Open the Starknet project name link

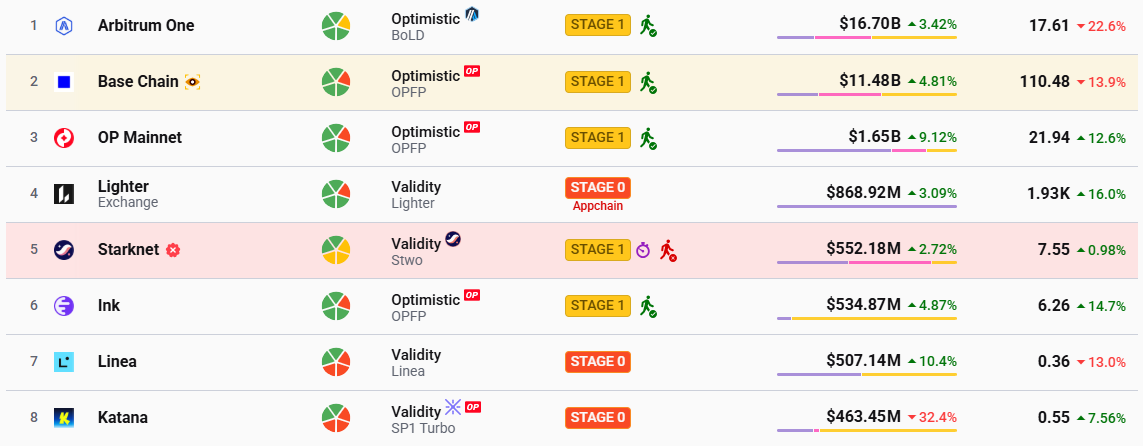pyautogui.click(x=128, y=249)
